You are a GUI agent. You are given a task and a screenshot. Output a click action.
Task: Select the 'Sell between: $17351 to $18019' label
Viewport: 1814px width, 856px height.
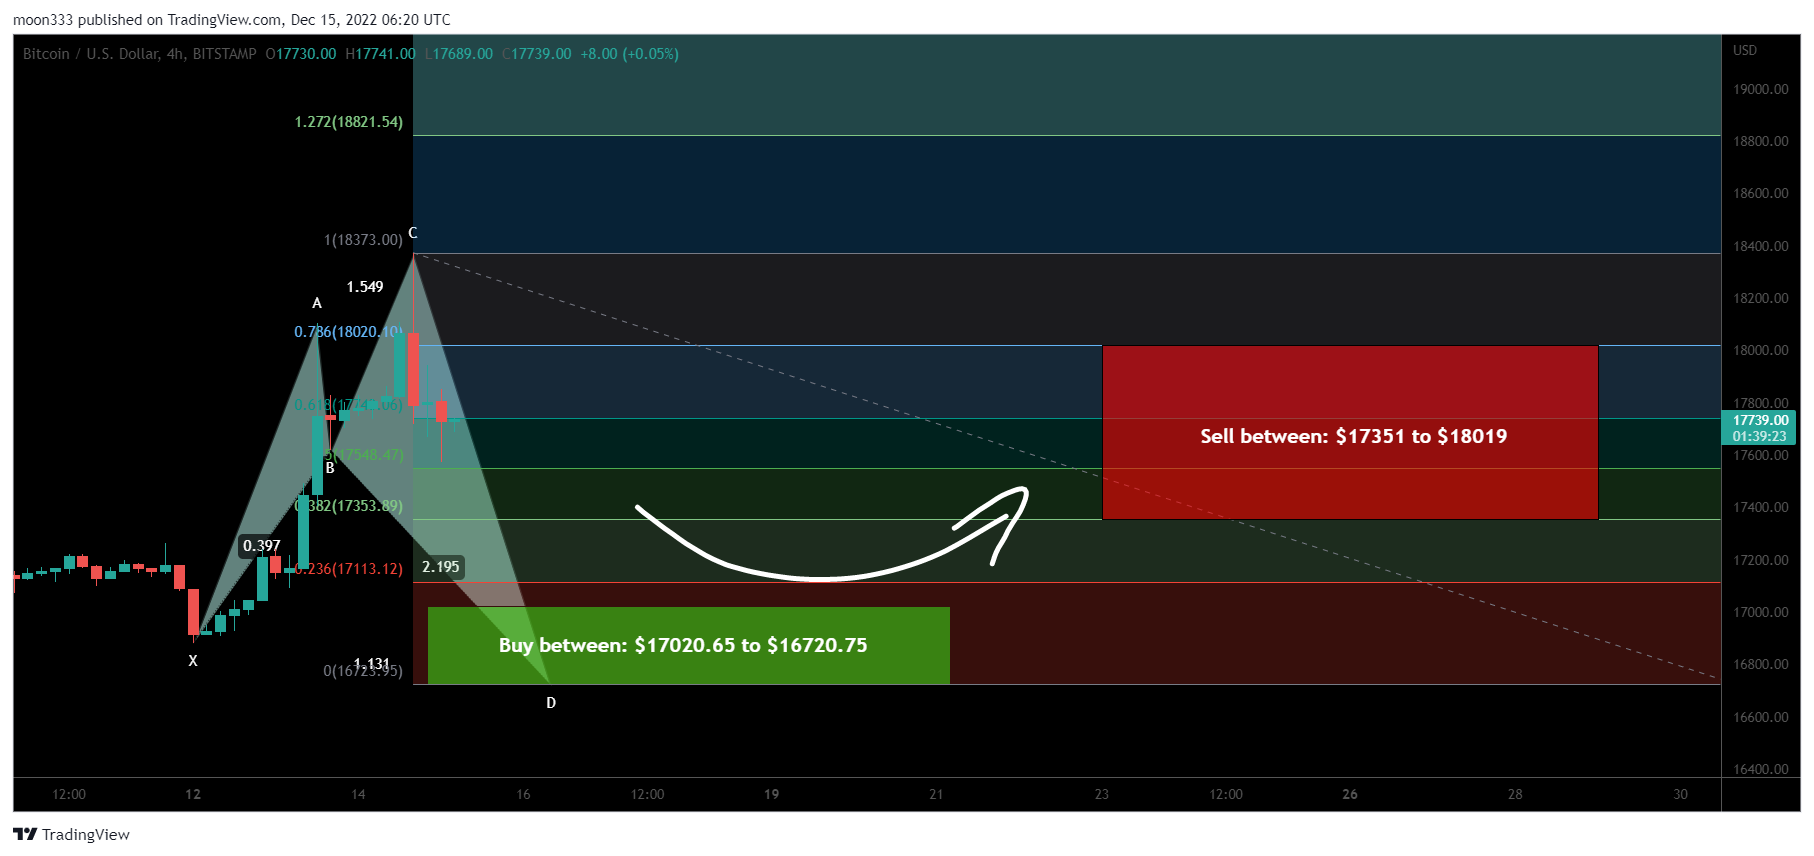click(x=1353, y=436)
